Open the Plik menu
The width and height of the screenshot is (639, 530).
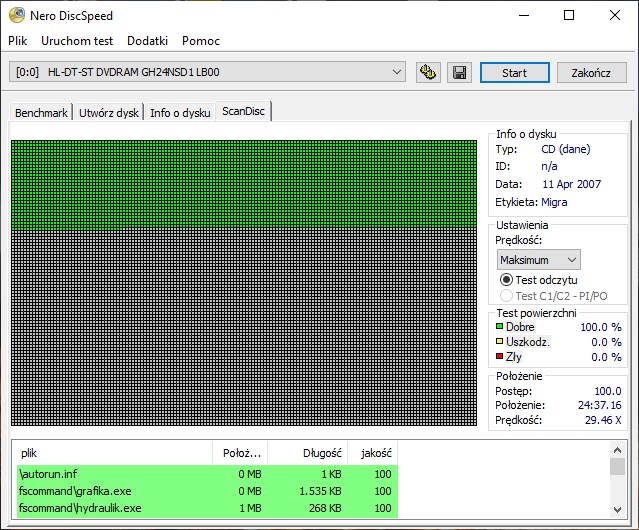tap(18, 41)
